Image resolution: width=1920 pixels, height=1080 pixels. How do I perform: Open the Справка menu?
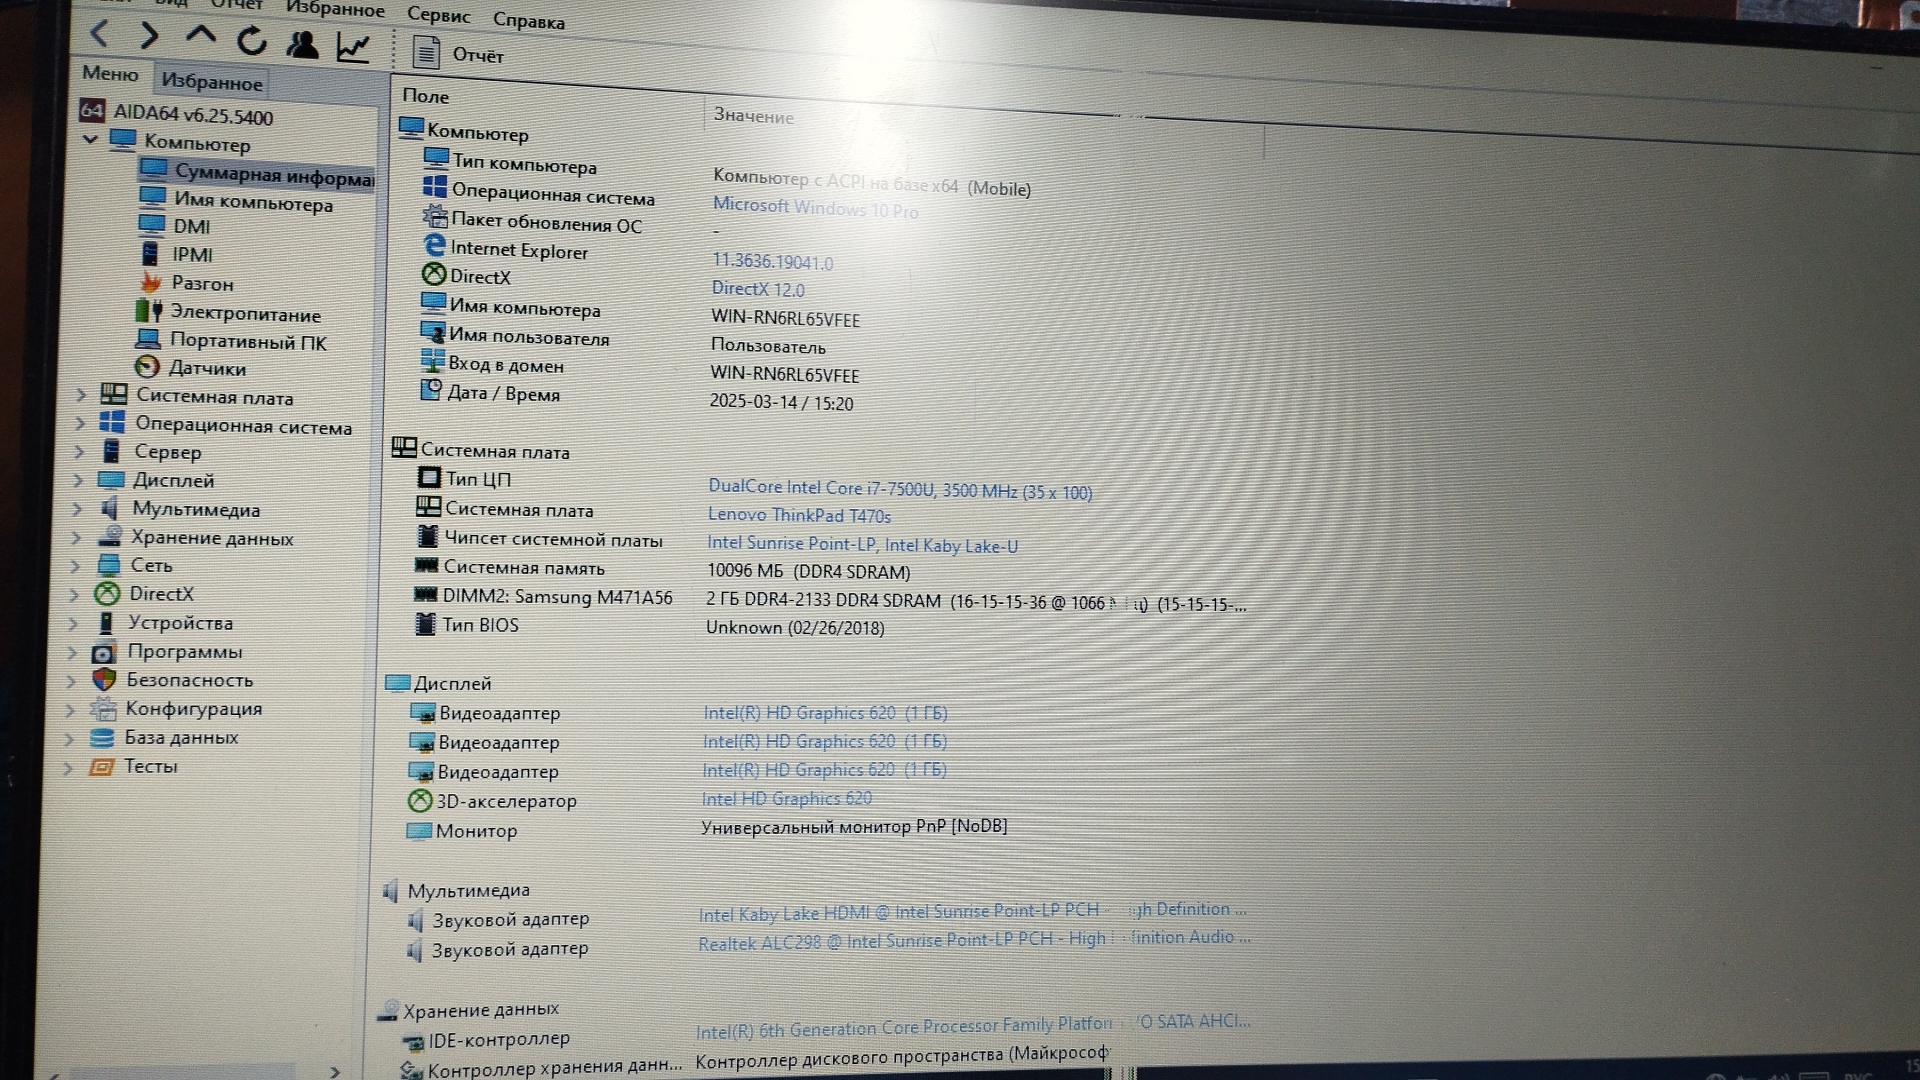528,20
